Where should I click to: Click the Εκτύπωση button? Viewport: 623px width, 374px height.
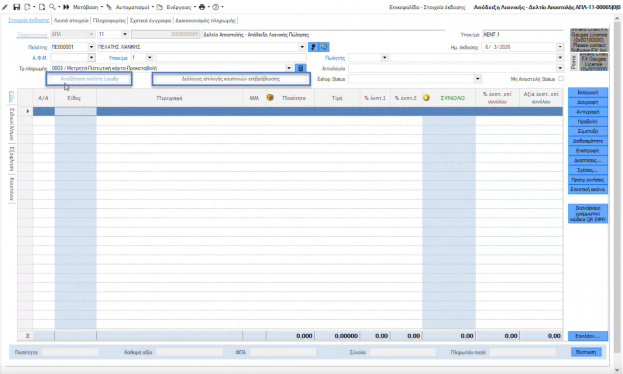tap(586, 352)
